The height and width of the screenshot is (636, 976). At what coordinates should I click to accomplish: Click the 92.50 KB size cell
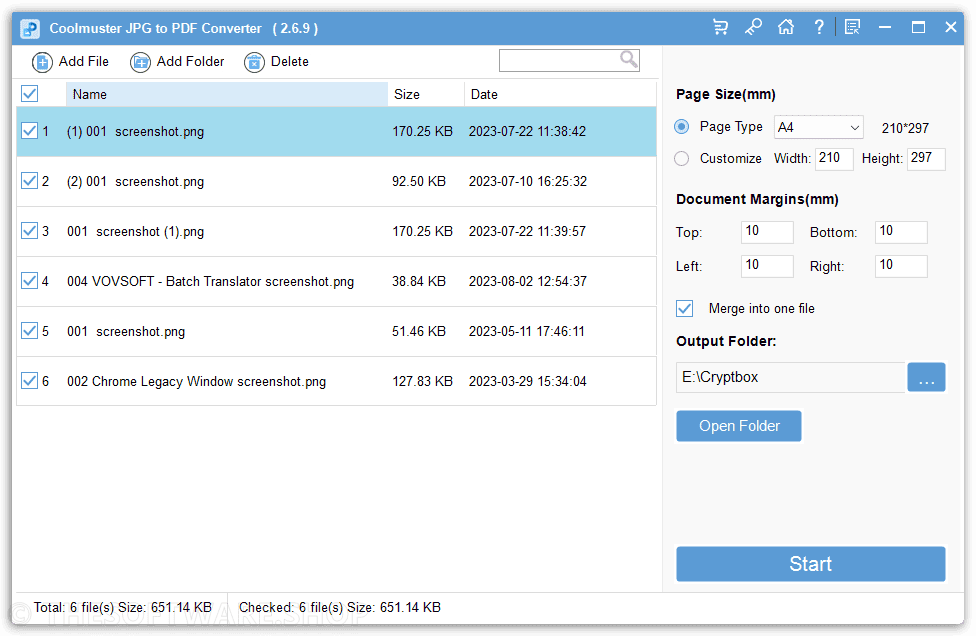click(419, 181)
